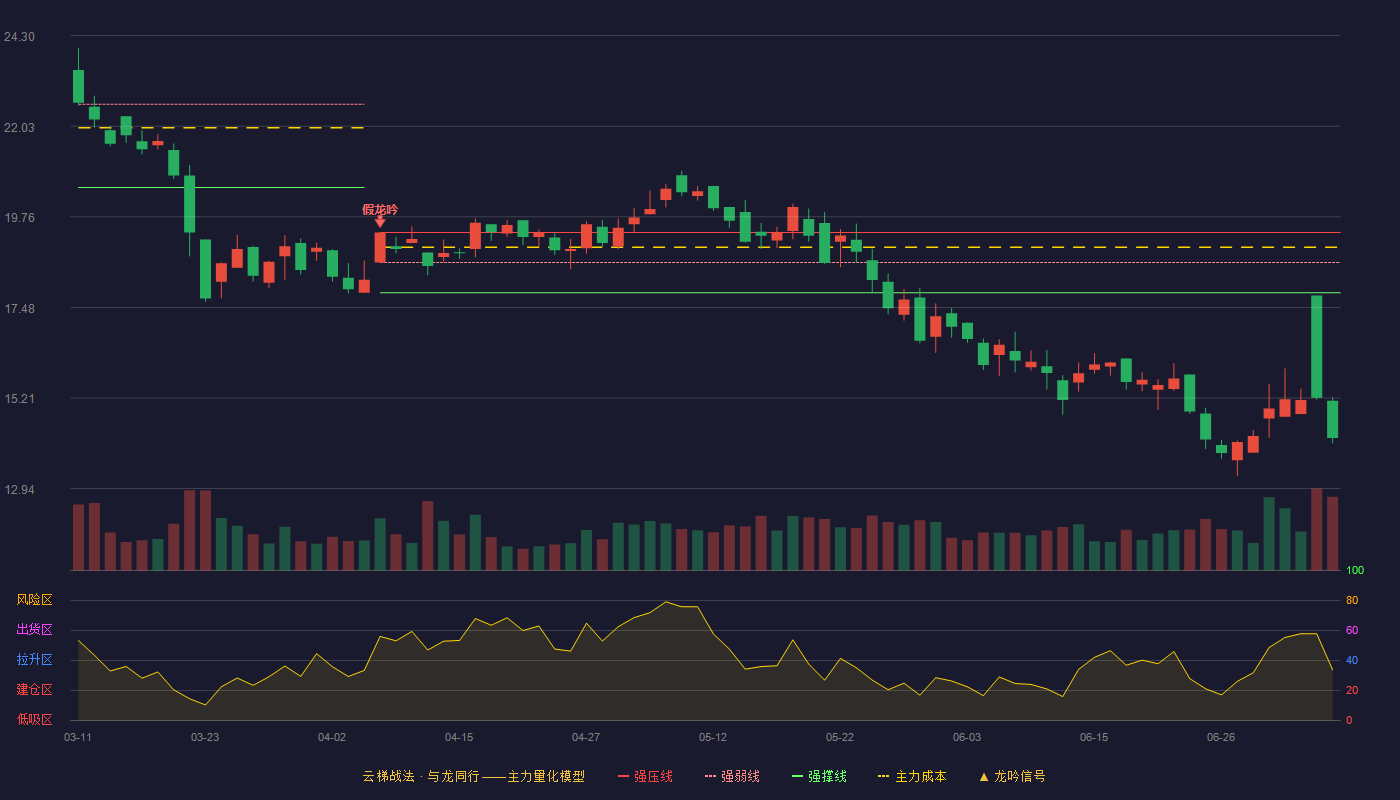Image resolution: width=1400 pixels, height=800 pixels.
Task: Click the tallest red volume bar at right
Action: [1317, 529]
